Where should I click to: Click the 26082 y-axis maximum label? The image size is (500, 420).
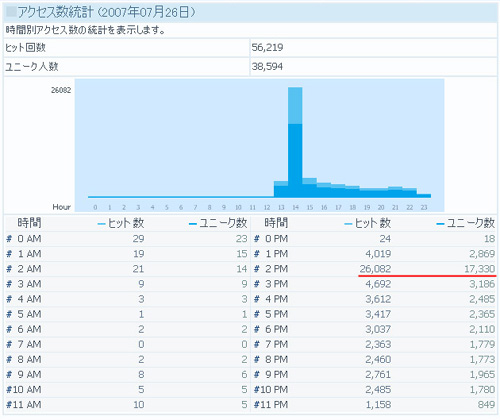coord(61,90)
